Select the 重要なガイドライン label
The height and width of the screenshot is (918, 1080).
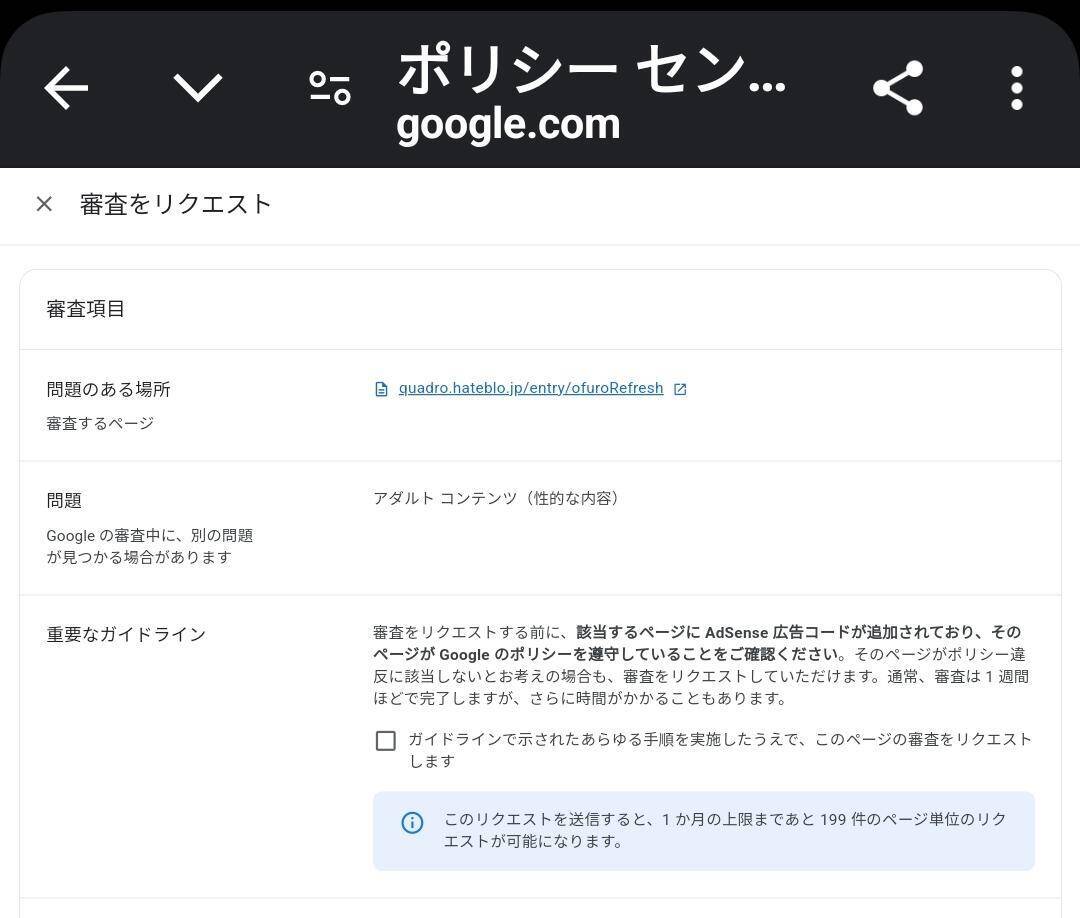tap(126, 634)
